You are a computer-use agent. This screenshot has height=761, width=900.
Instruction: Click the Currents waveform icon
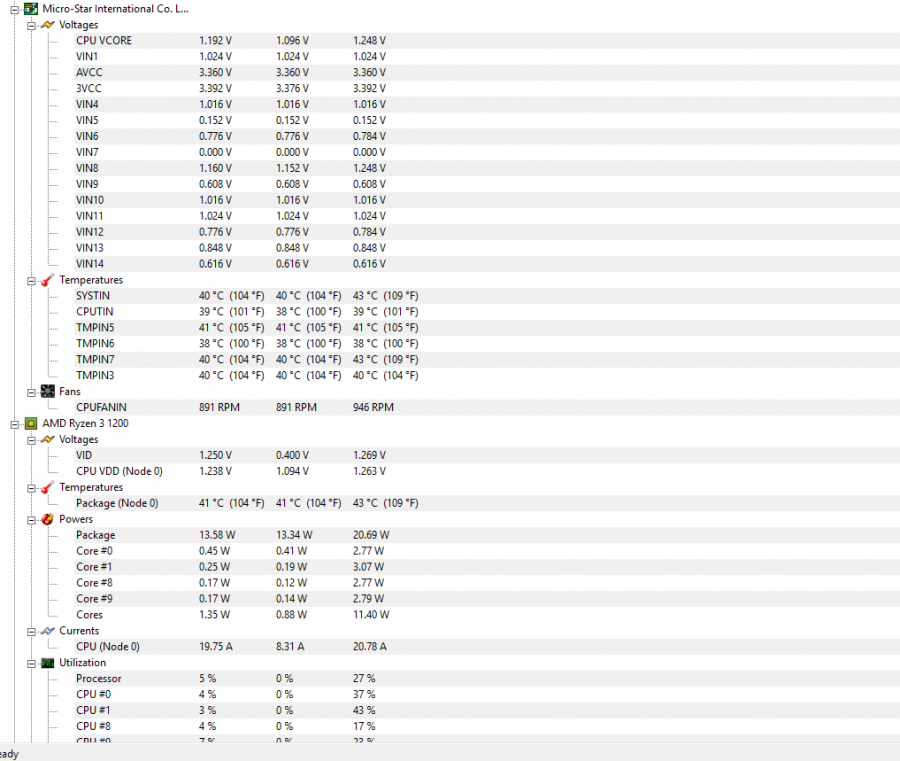pos(48,631)
